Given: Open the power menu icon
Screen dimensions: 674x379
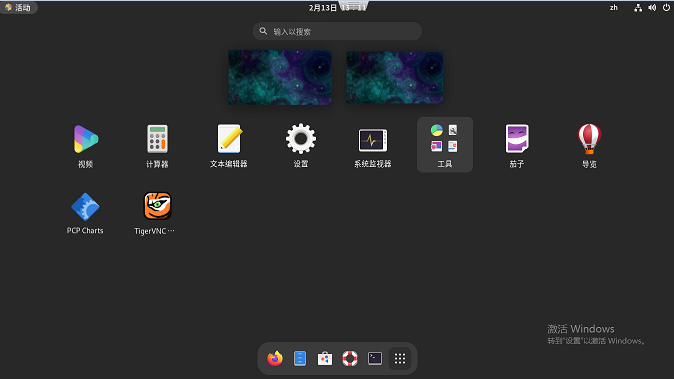Looking at the screenshot, I should pos(666,8).
